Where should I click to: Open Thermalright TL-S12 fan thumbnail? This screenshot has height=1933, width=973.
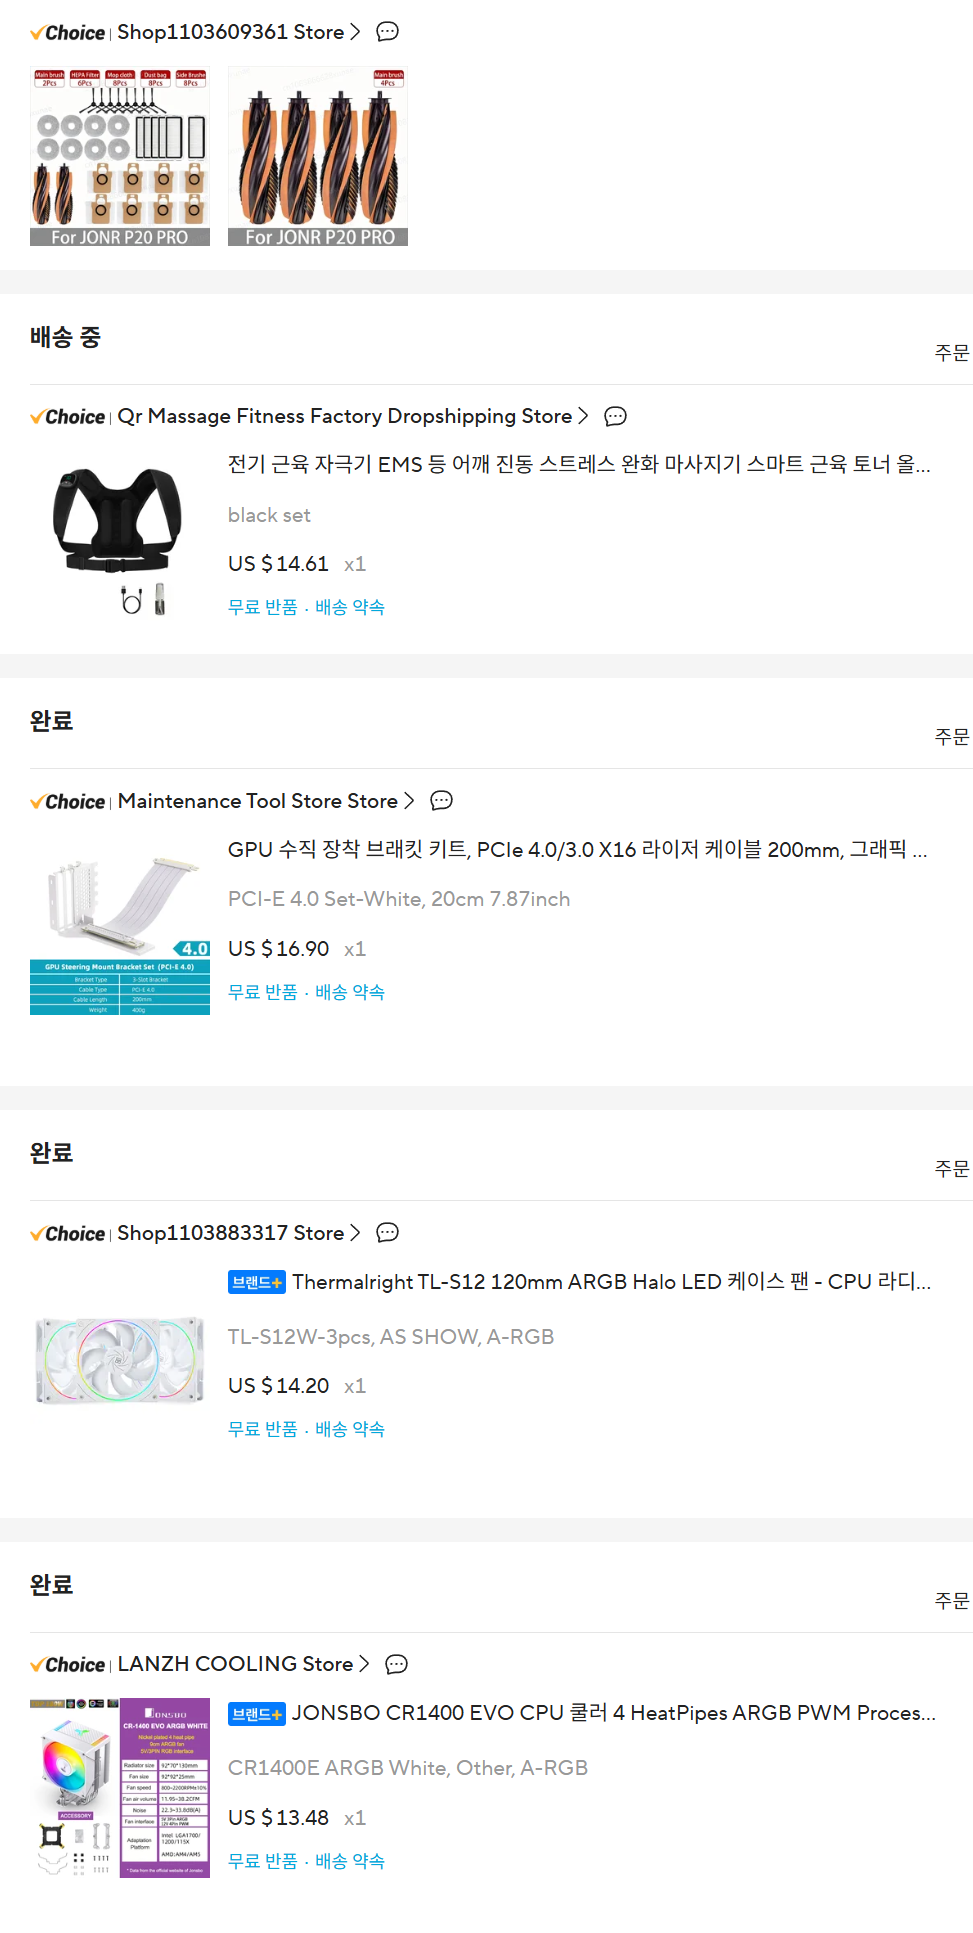coord(120,1359)
